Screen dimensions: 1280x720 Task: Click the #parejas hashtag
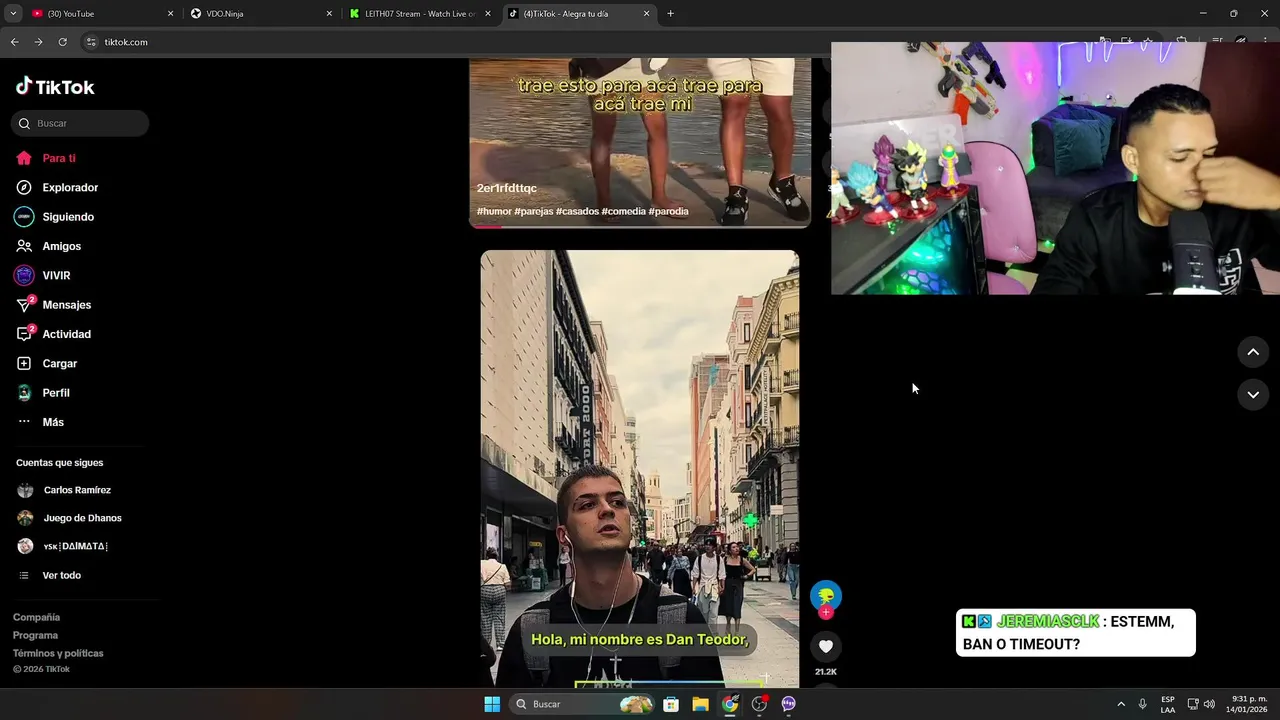[x=533, y=211]
